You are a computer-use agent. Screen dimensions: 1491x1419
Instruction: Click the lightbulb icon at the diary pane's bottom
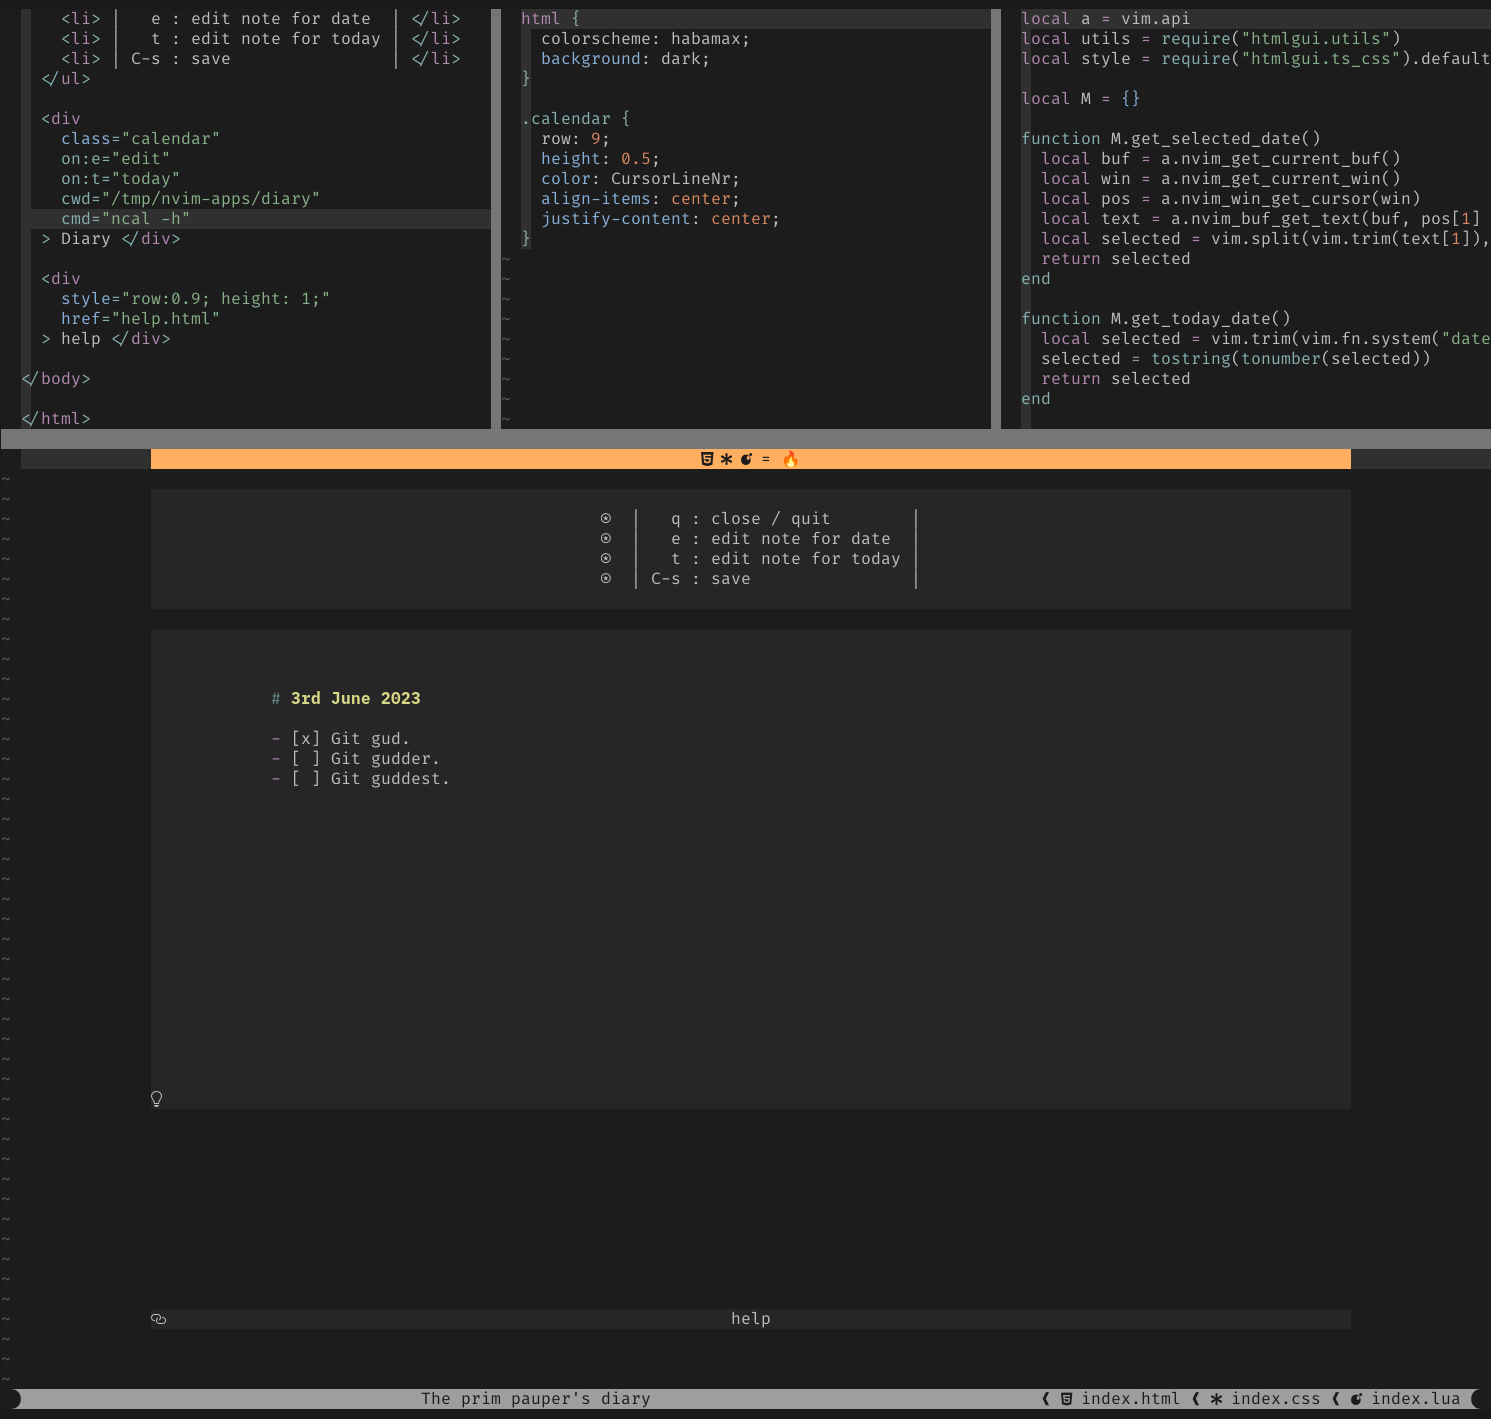pos(157,1099)
